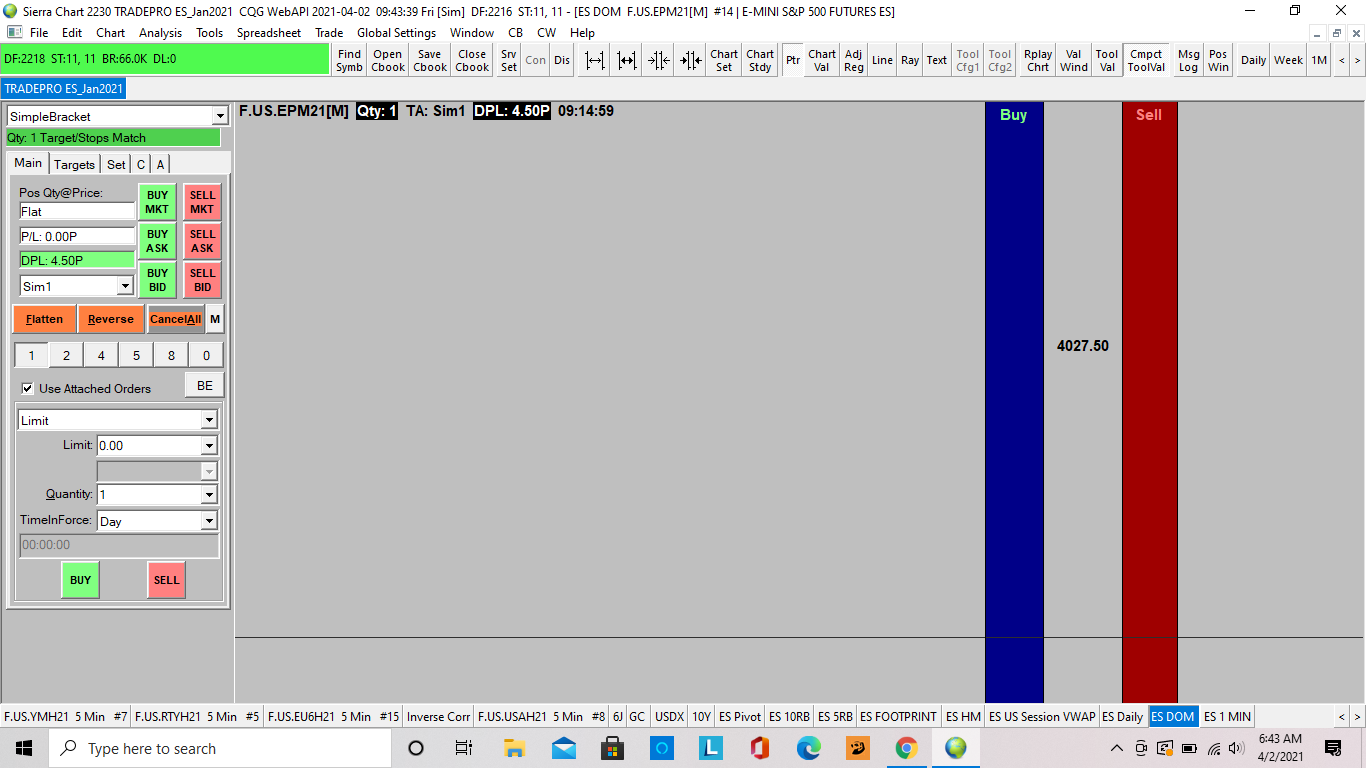Open Chart Stdy chart studies
1366x768 pixels.
(x=760, y=60)
